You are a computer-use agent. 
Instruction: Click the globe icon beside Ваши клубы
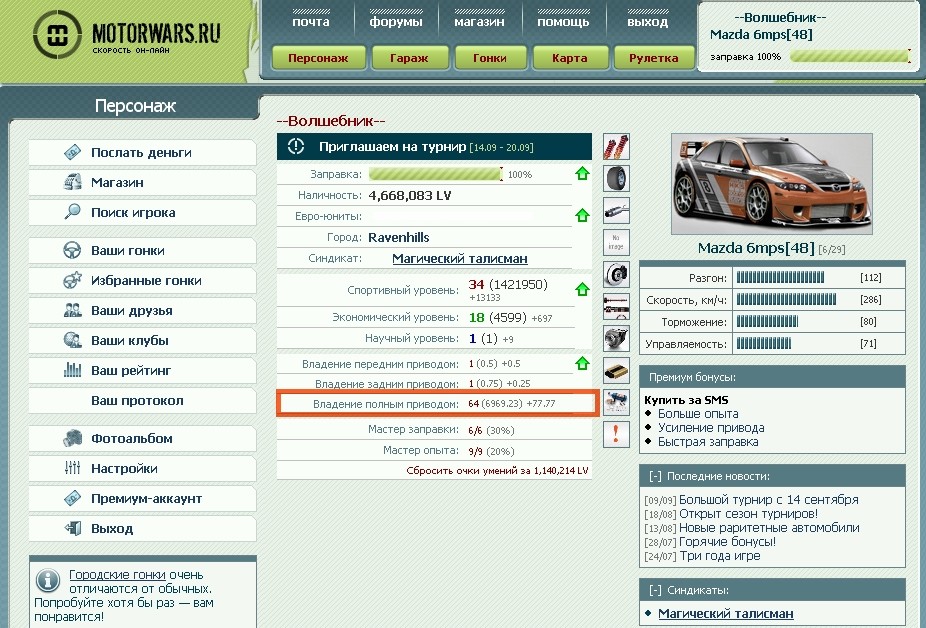click(73, 340)
